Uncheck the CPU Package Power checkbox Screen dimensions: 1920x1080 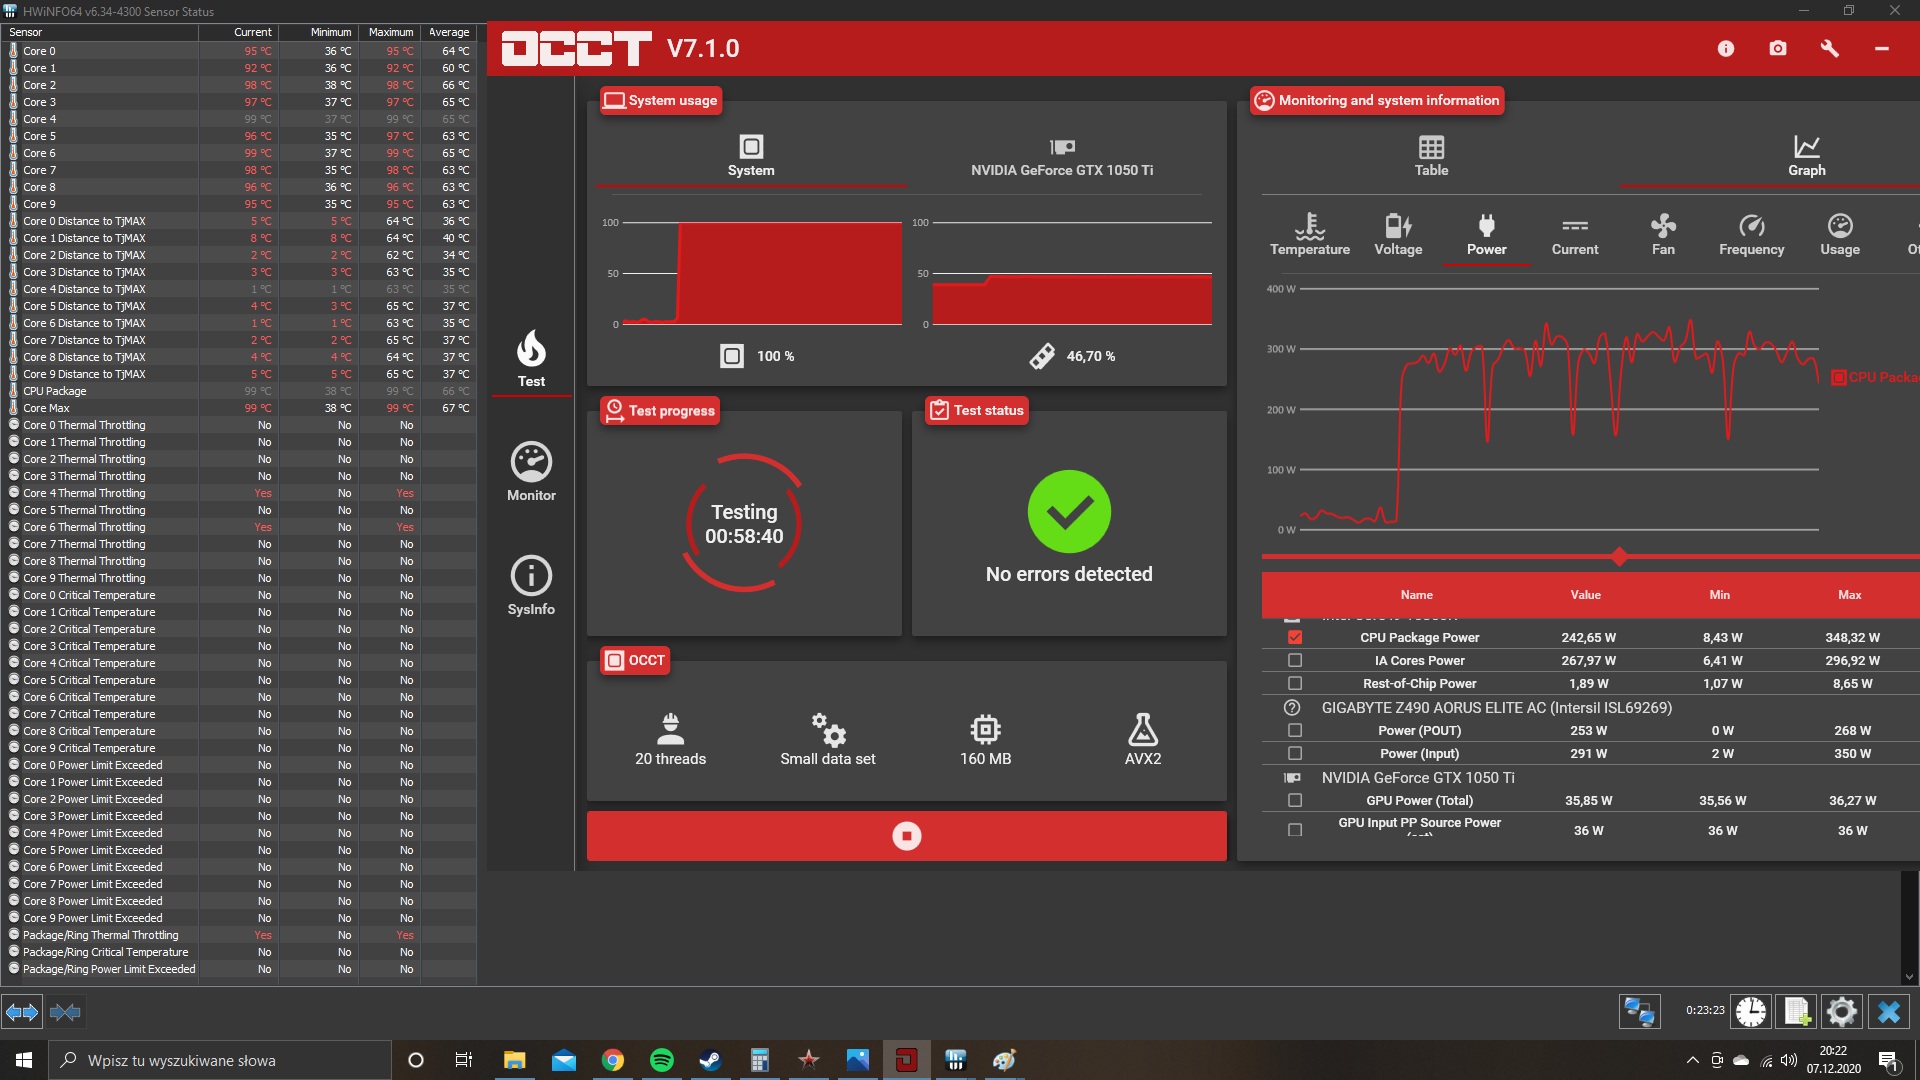click(1295, 637)
